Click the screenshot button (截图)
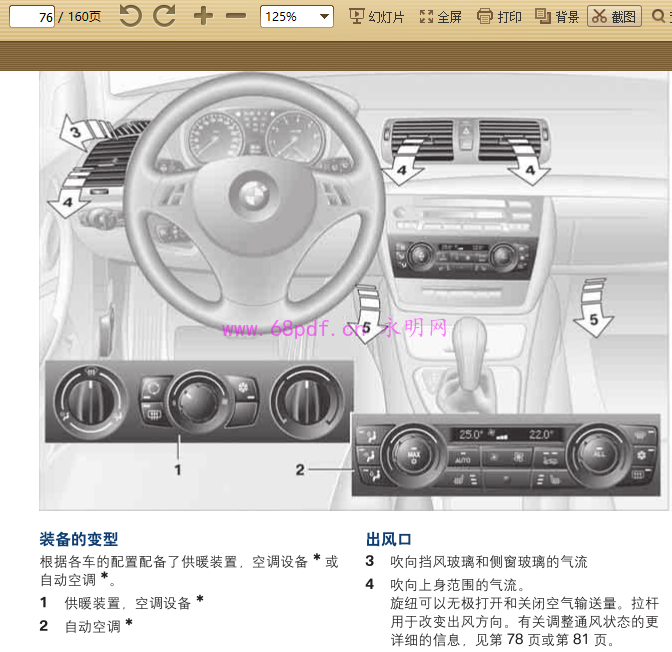 (x=614, y=17)
